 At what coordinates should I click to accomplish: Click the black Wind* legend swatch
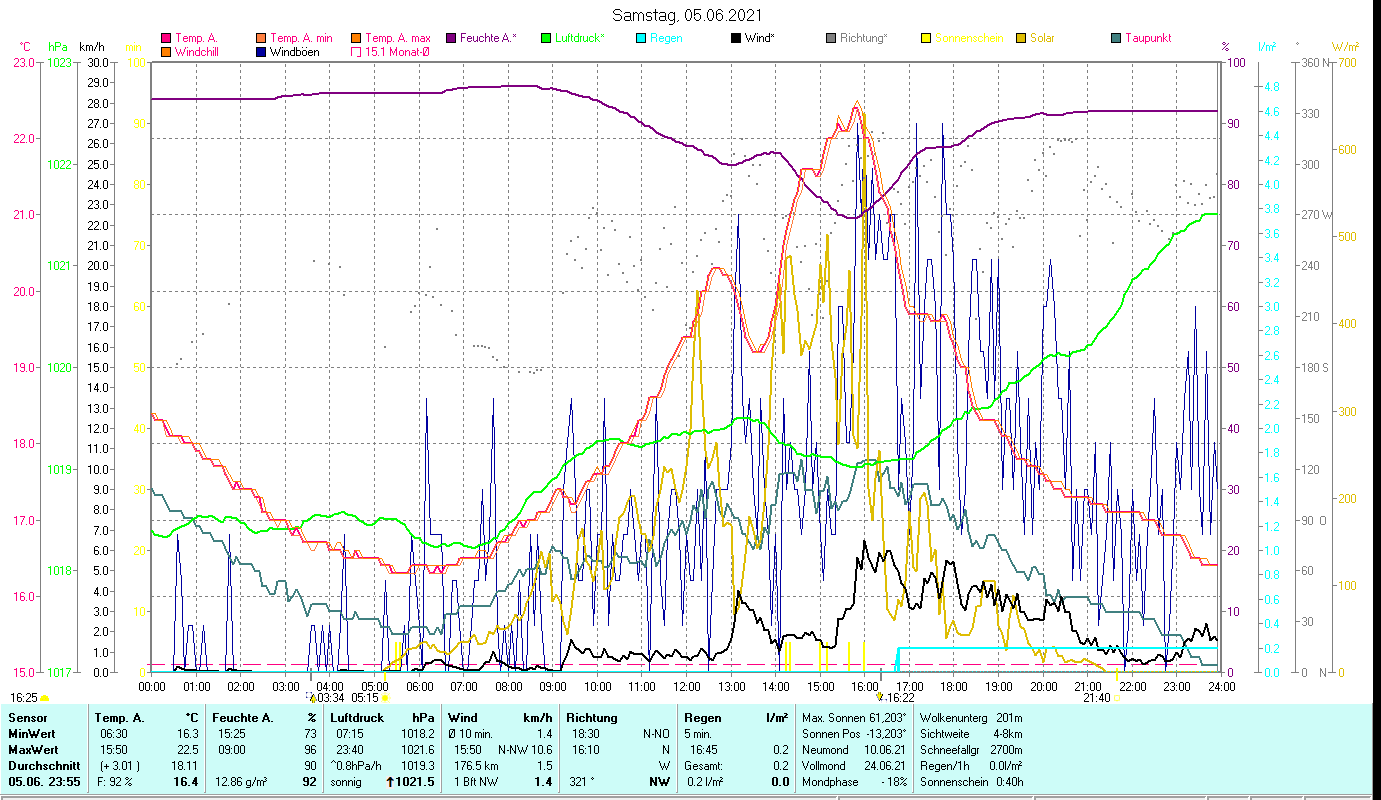pos(736,38)
